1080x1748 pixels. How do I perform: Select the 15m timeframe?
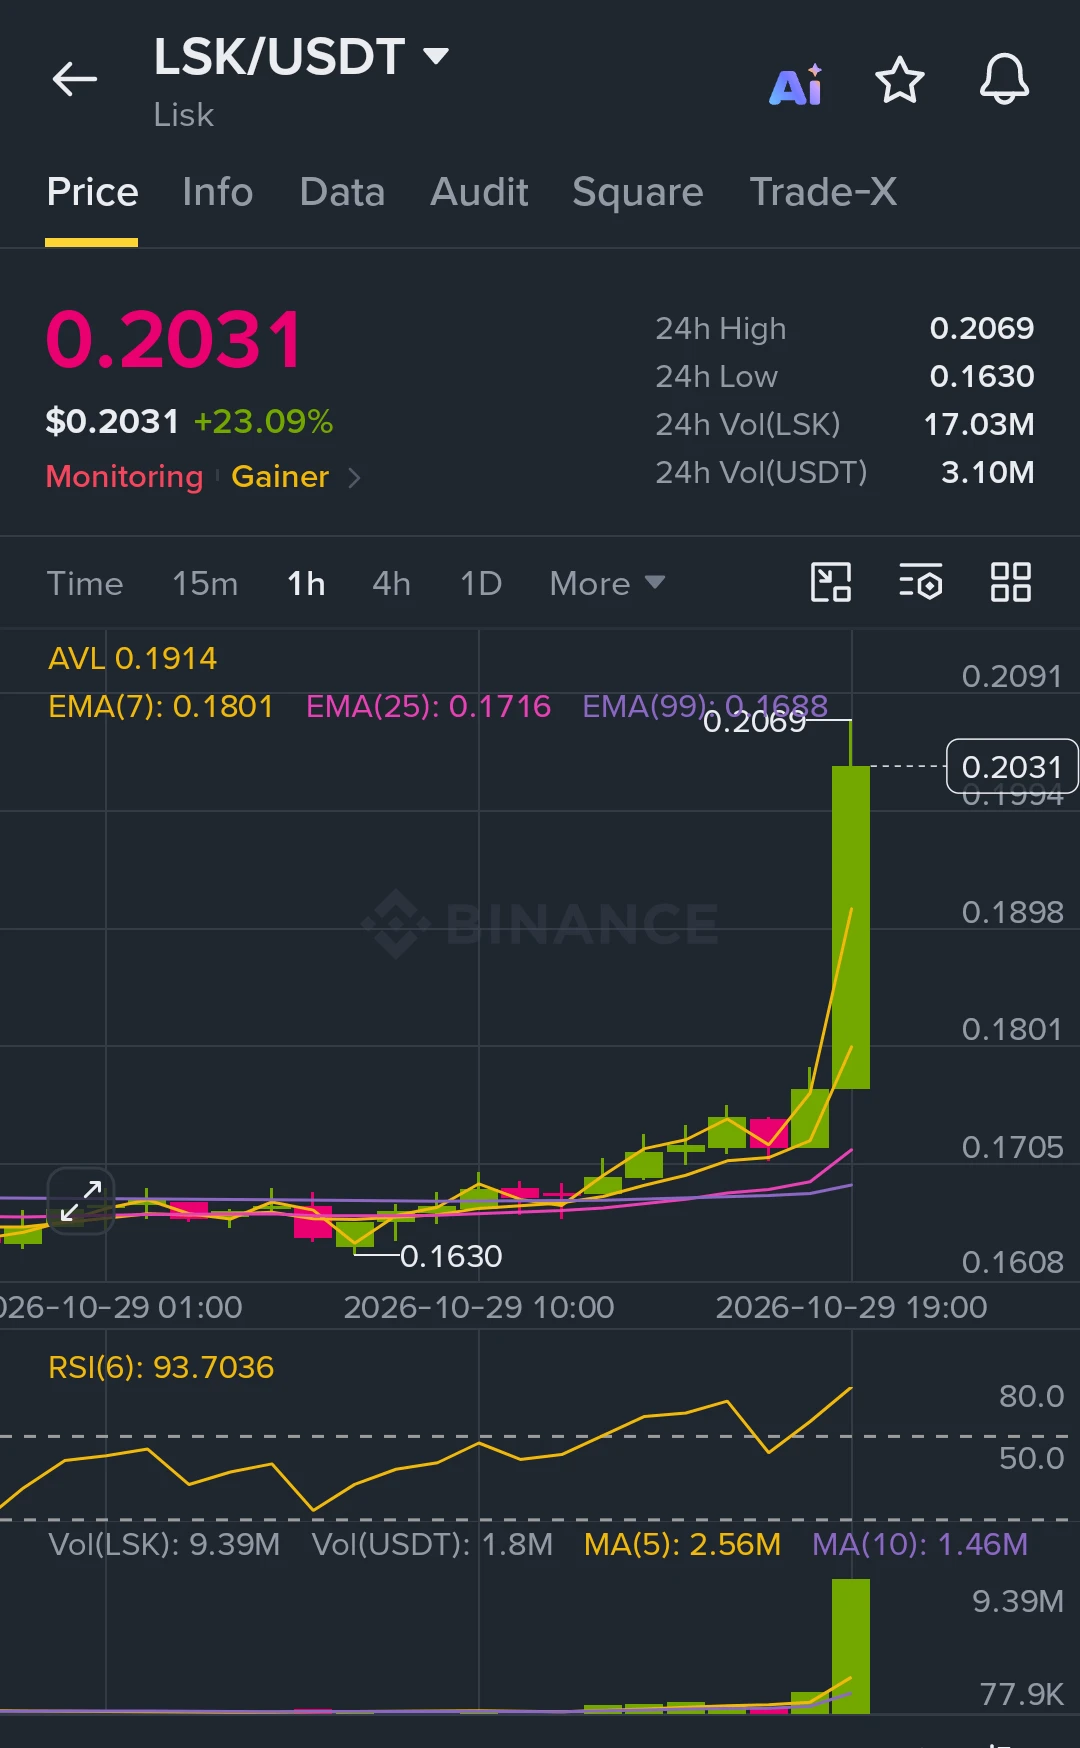click(x=205, y=584)
